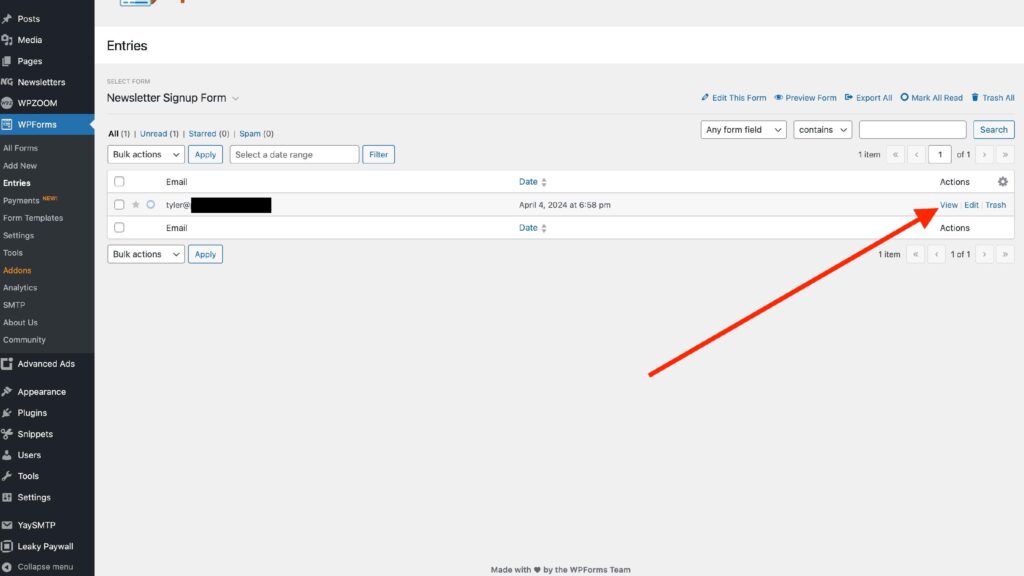Open All Forms in WPForms submenu
The width and height of the screenshot is (1024, 576).
(x=20, y=148)
